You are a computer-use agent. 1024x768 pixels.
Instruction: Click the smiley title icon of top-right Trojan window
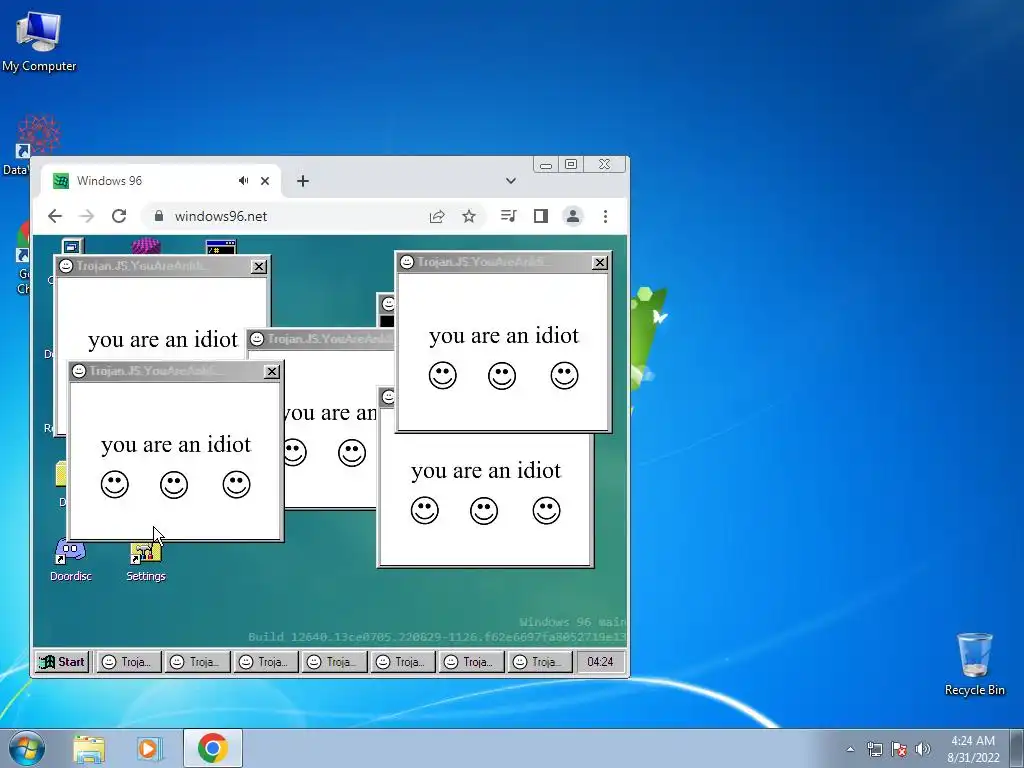407,262
